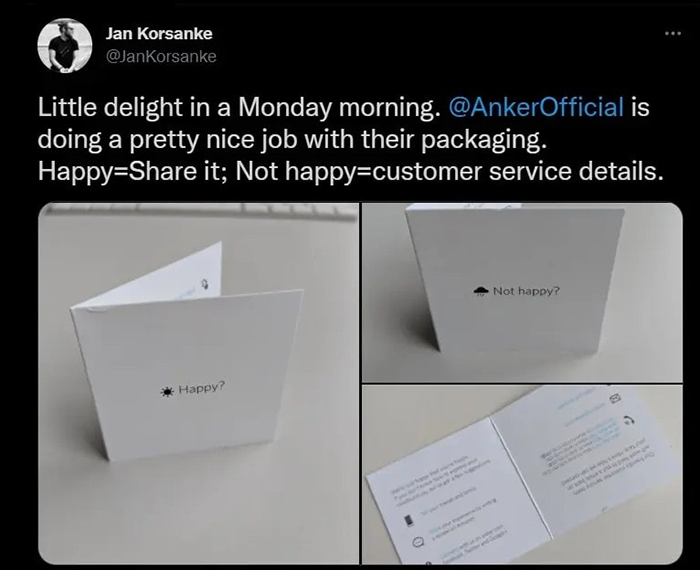Click the tweet line "Happy=Share it; Not happy=customer service details"
Screen dimensions: 700x570
[350, 171]
